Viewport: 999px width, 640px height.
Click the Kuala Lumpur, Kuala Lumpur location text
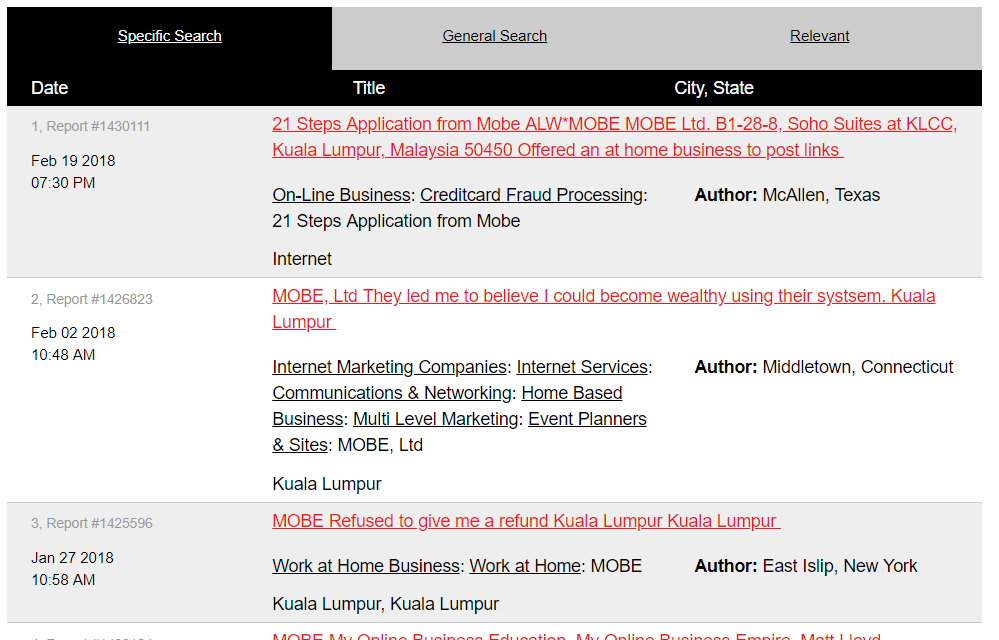point(385,604)
